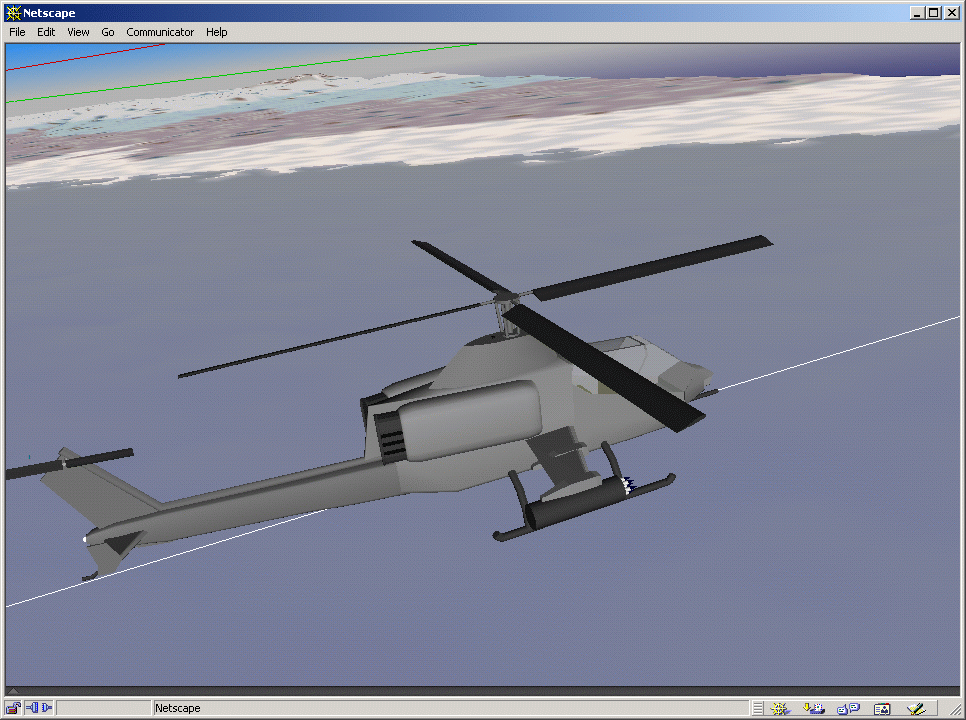Open the Inbox mailbox icon
The height and width of the screenshot is (720, 966).
point(814,708)
